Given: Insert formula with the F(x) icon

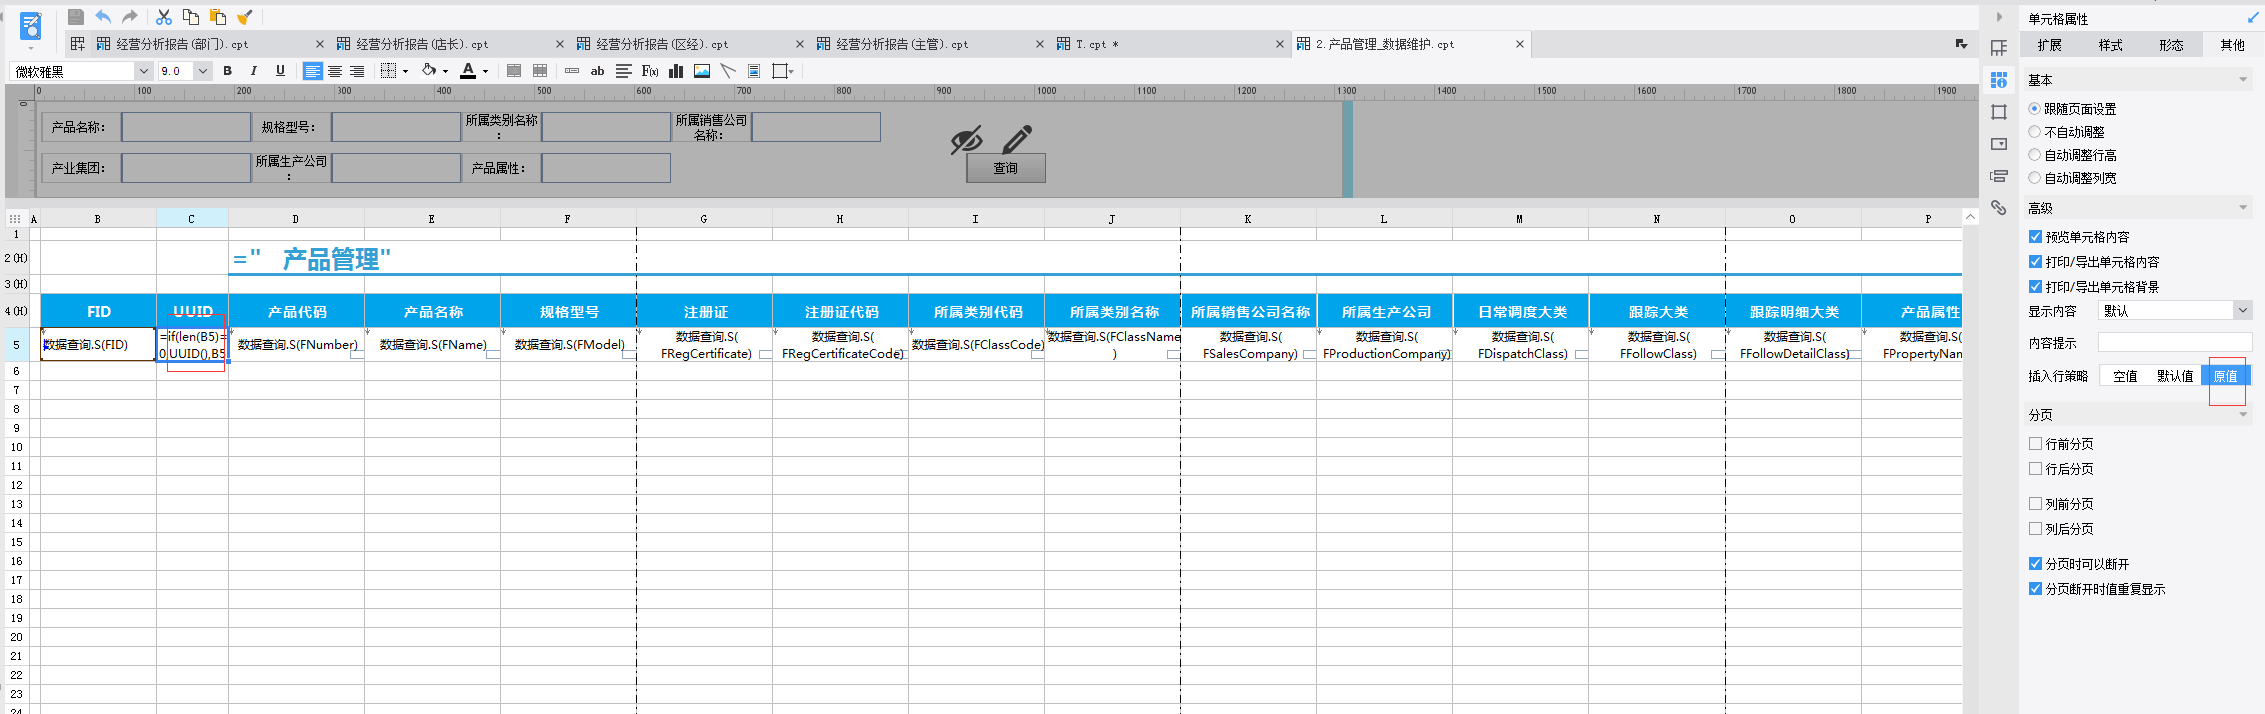Looking at the screenshot, I should 650,71.
